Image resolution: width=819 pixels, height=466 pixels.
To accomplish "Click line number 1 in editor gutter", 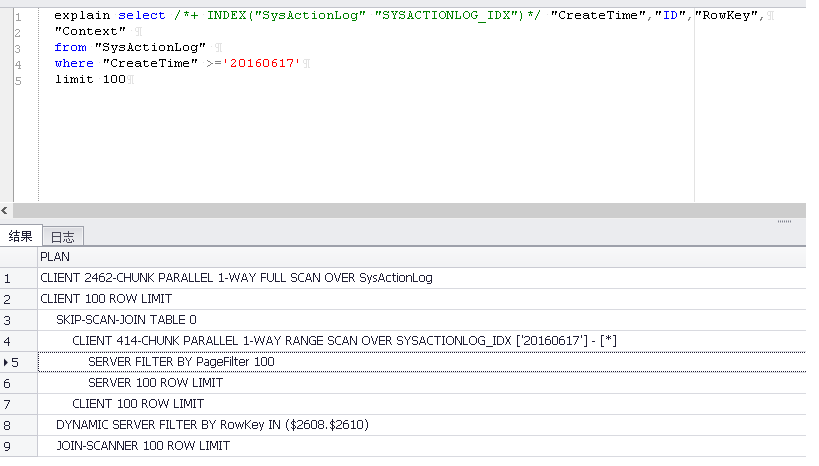I will pyautogui.click(x=17, y=15).
